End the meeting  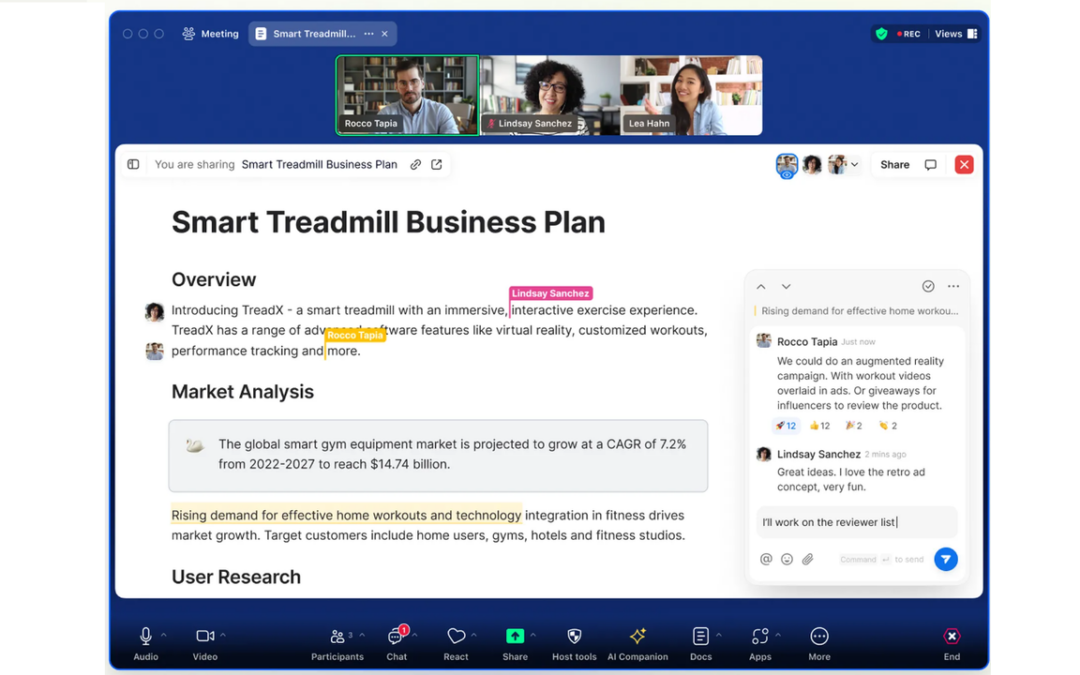pos(951,643)
